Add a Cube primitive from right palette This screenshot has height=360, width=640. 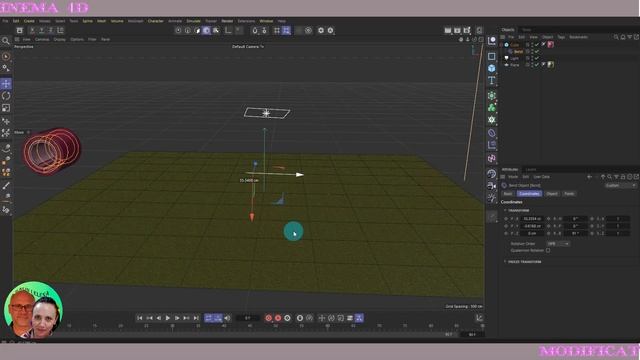492,68
